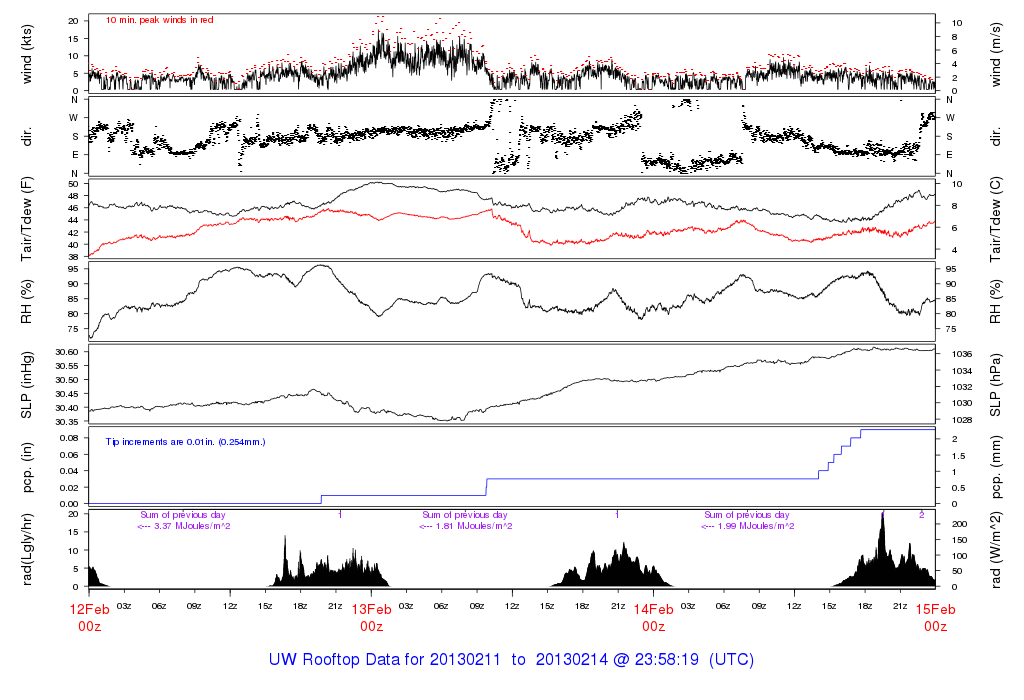Click the 1032 tick on hPa axis
1024x700 pixels.
pyautogui.click(x=961, y=387)
